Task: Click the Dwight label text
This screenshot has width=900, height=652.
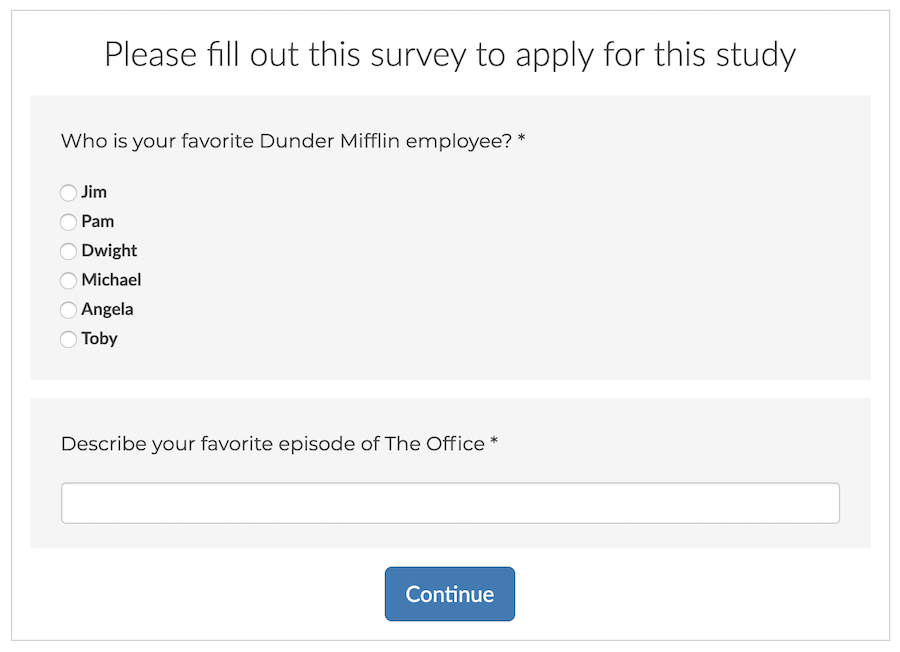Action: (x=109, y=251)
